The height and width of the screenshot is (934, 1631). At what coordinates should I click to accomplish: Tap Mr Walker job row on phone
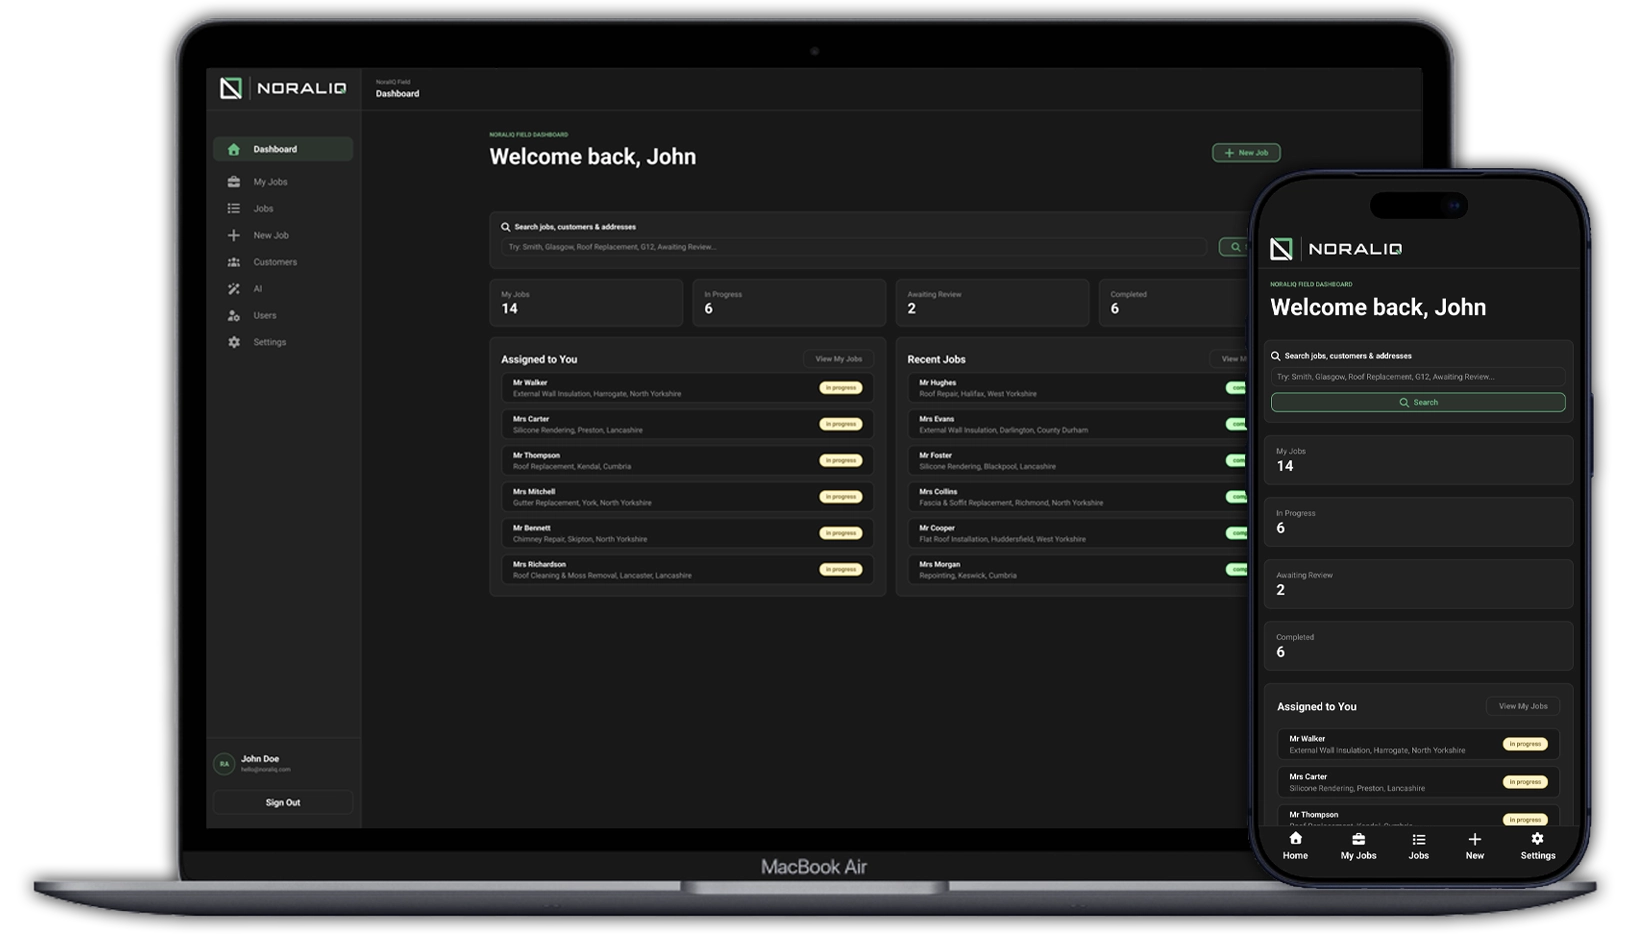[x=1418, y=744]
